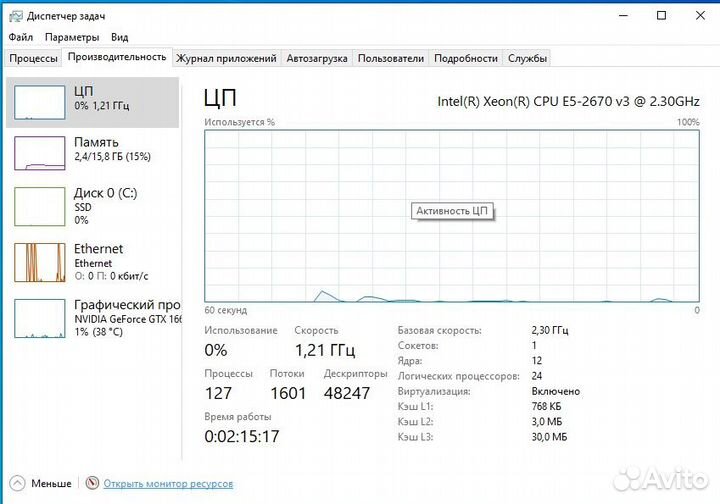Click the Виртуализация Включено value

tap(556, 392)
